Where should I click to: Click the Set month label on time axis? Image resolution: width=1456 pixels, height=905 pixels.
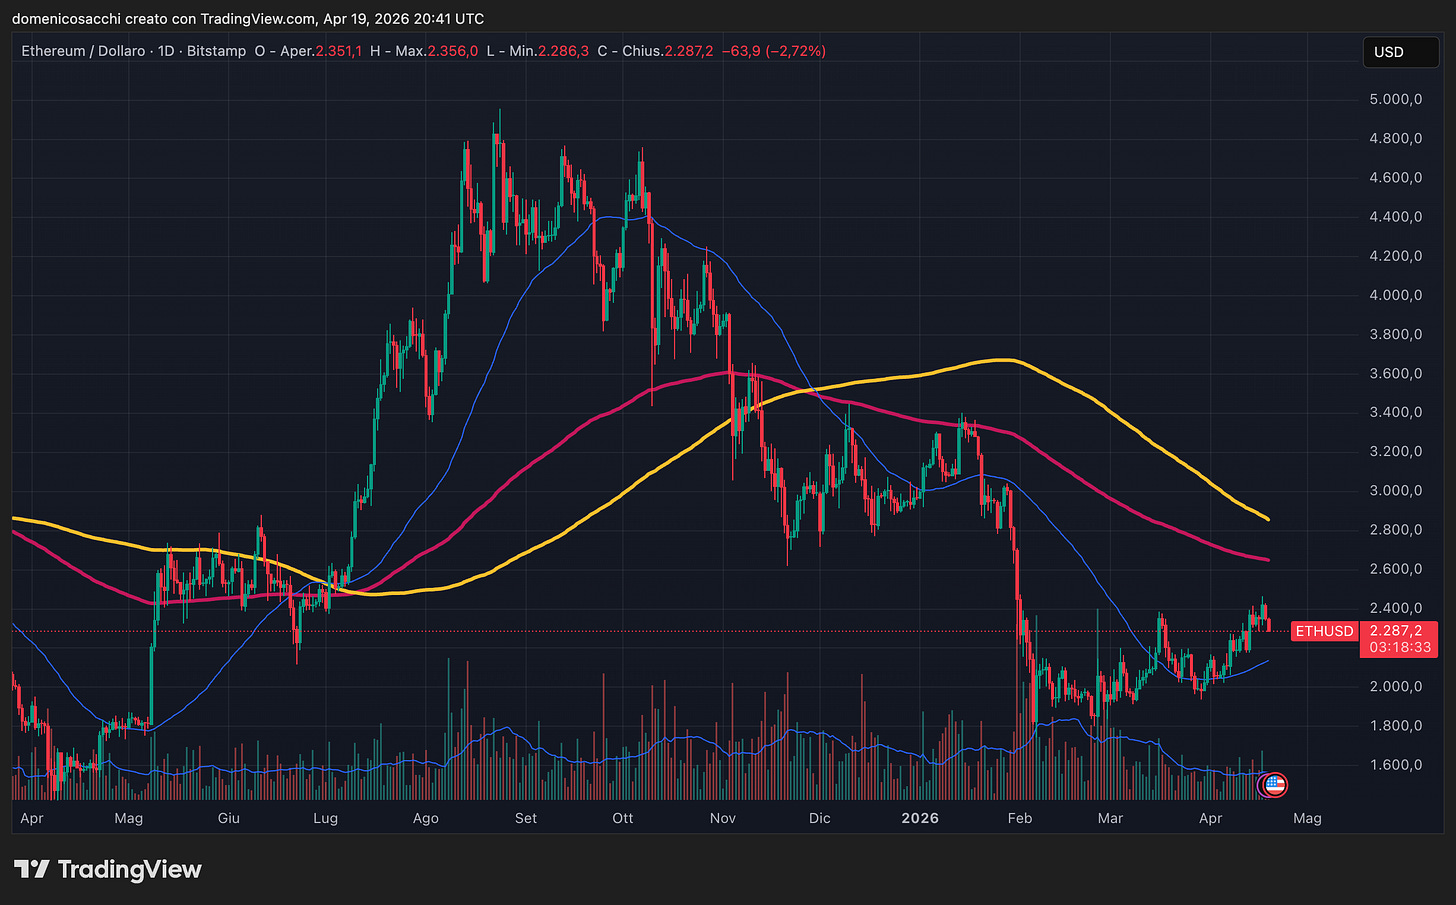526,818
